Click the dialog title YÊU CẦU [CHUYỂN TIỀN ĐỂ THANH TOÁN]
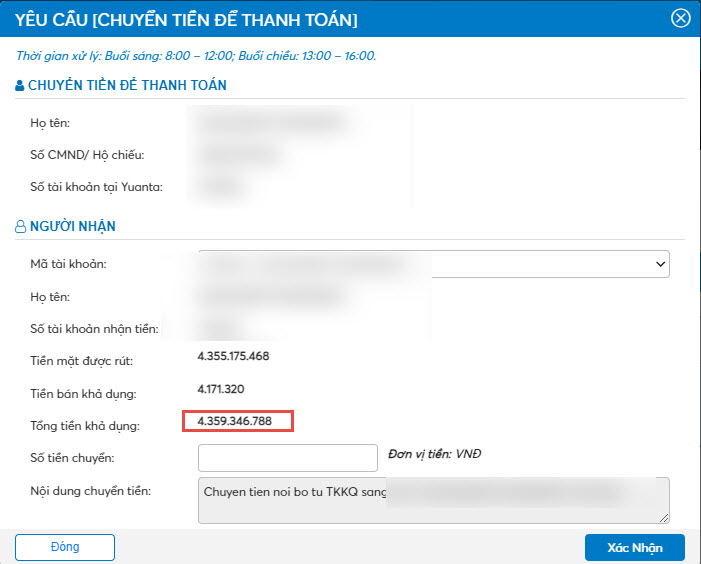Image resolution: width=701 pixels, height=564 pixels. [x=186, y=20]
